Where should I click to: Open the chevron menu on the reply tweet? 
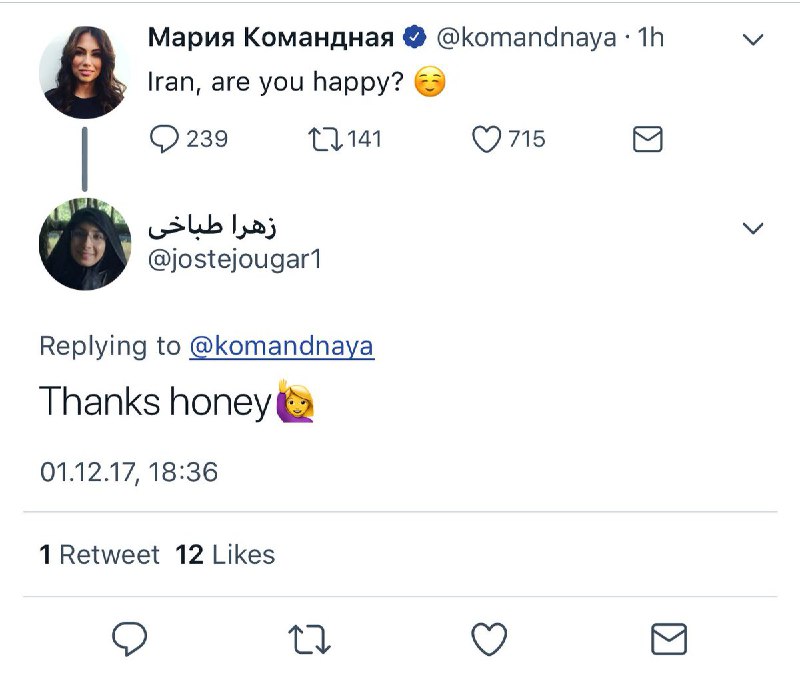751,227
